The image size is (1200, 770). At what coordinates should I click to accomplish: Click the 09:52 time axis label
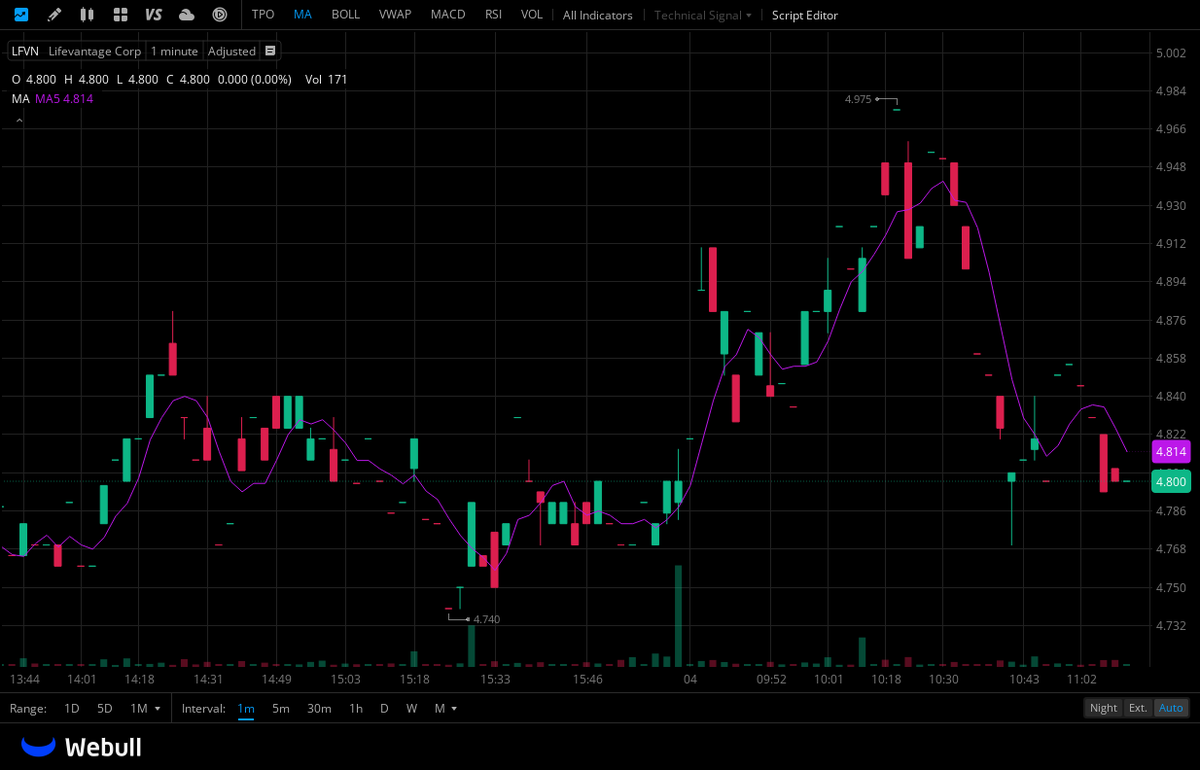coord(771,679)
